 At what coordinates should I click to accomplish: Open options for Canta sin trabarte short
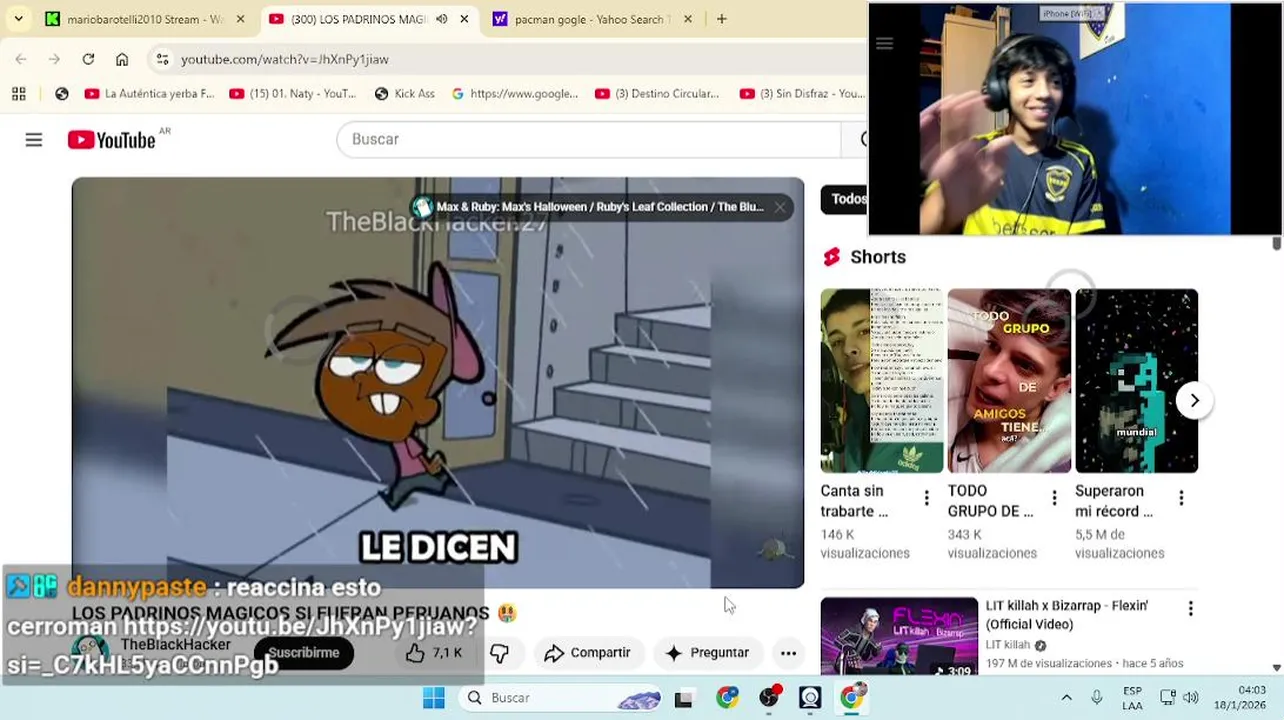click(x=926, y=498)
